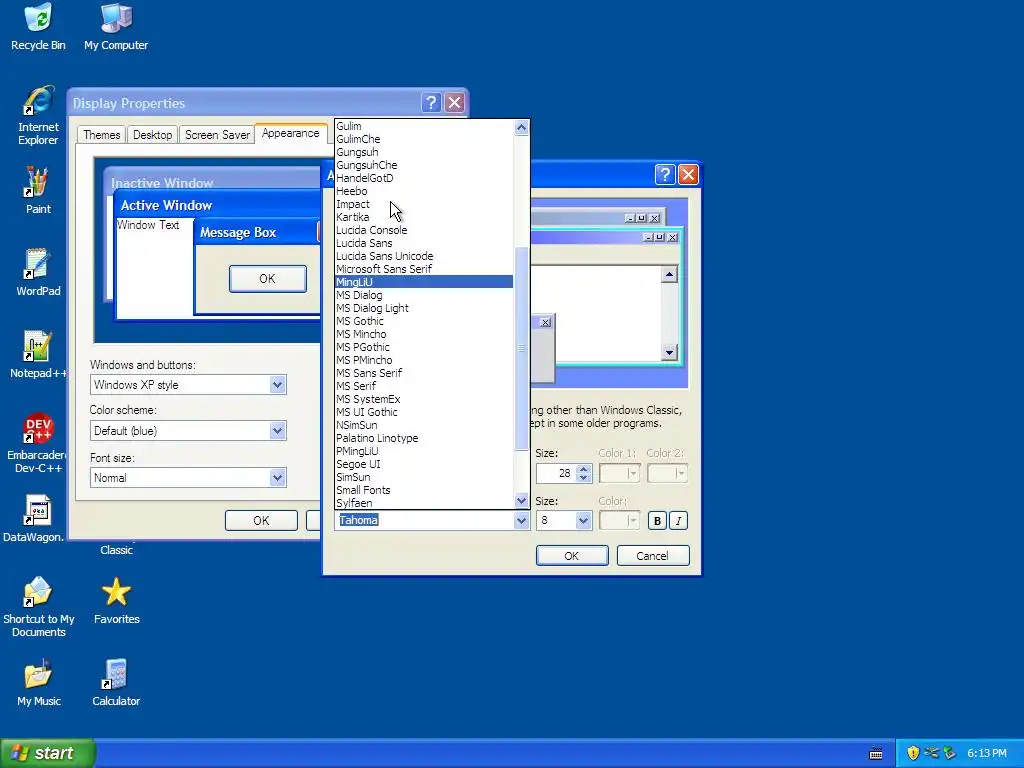
Task: Click Cancel in Advanced Appearance dialog
Action: (652, 556)
